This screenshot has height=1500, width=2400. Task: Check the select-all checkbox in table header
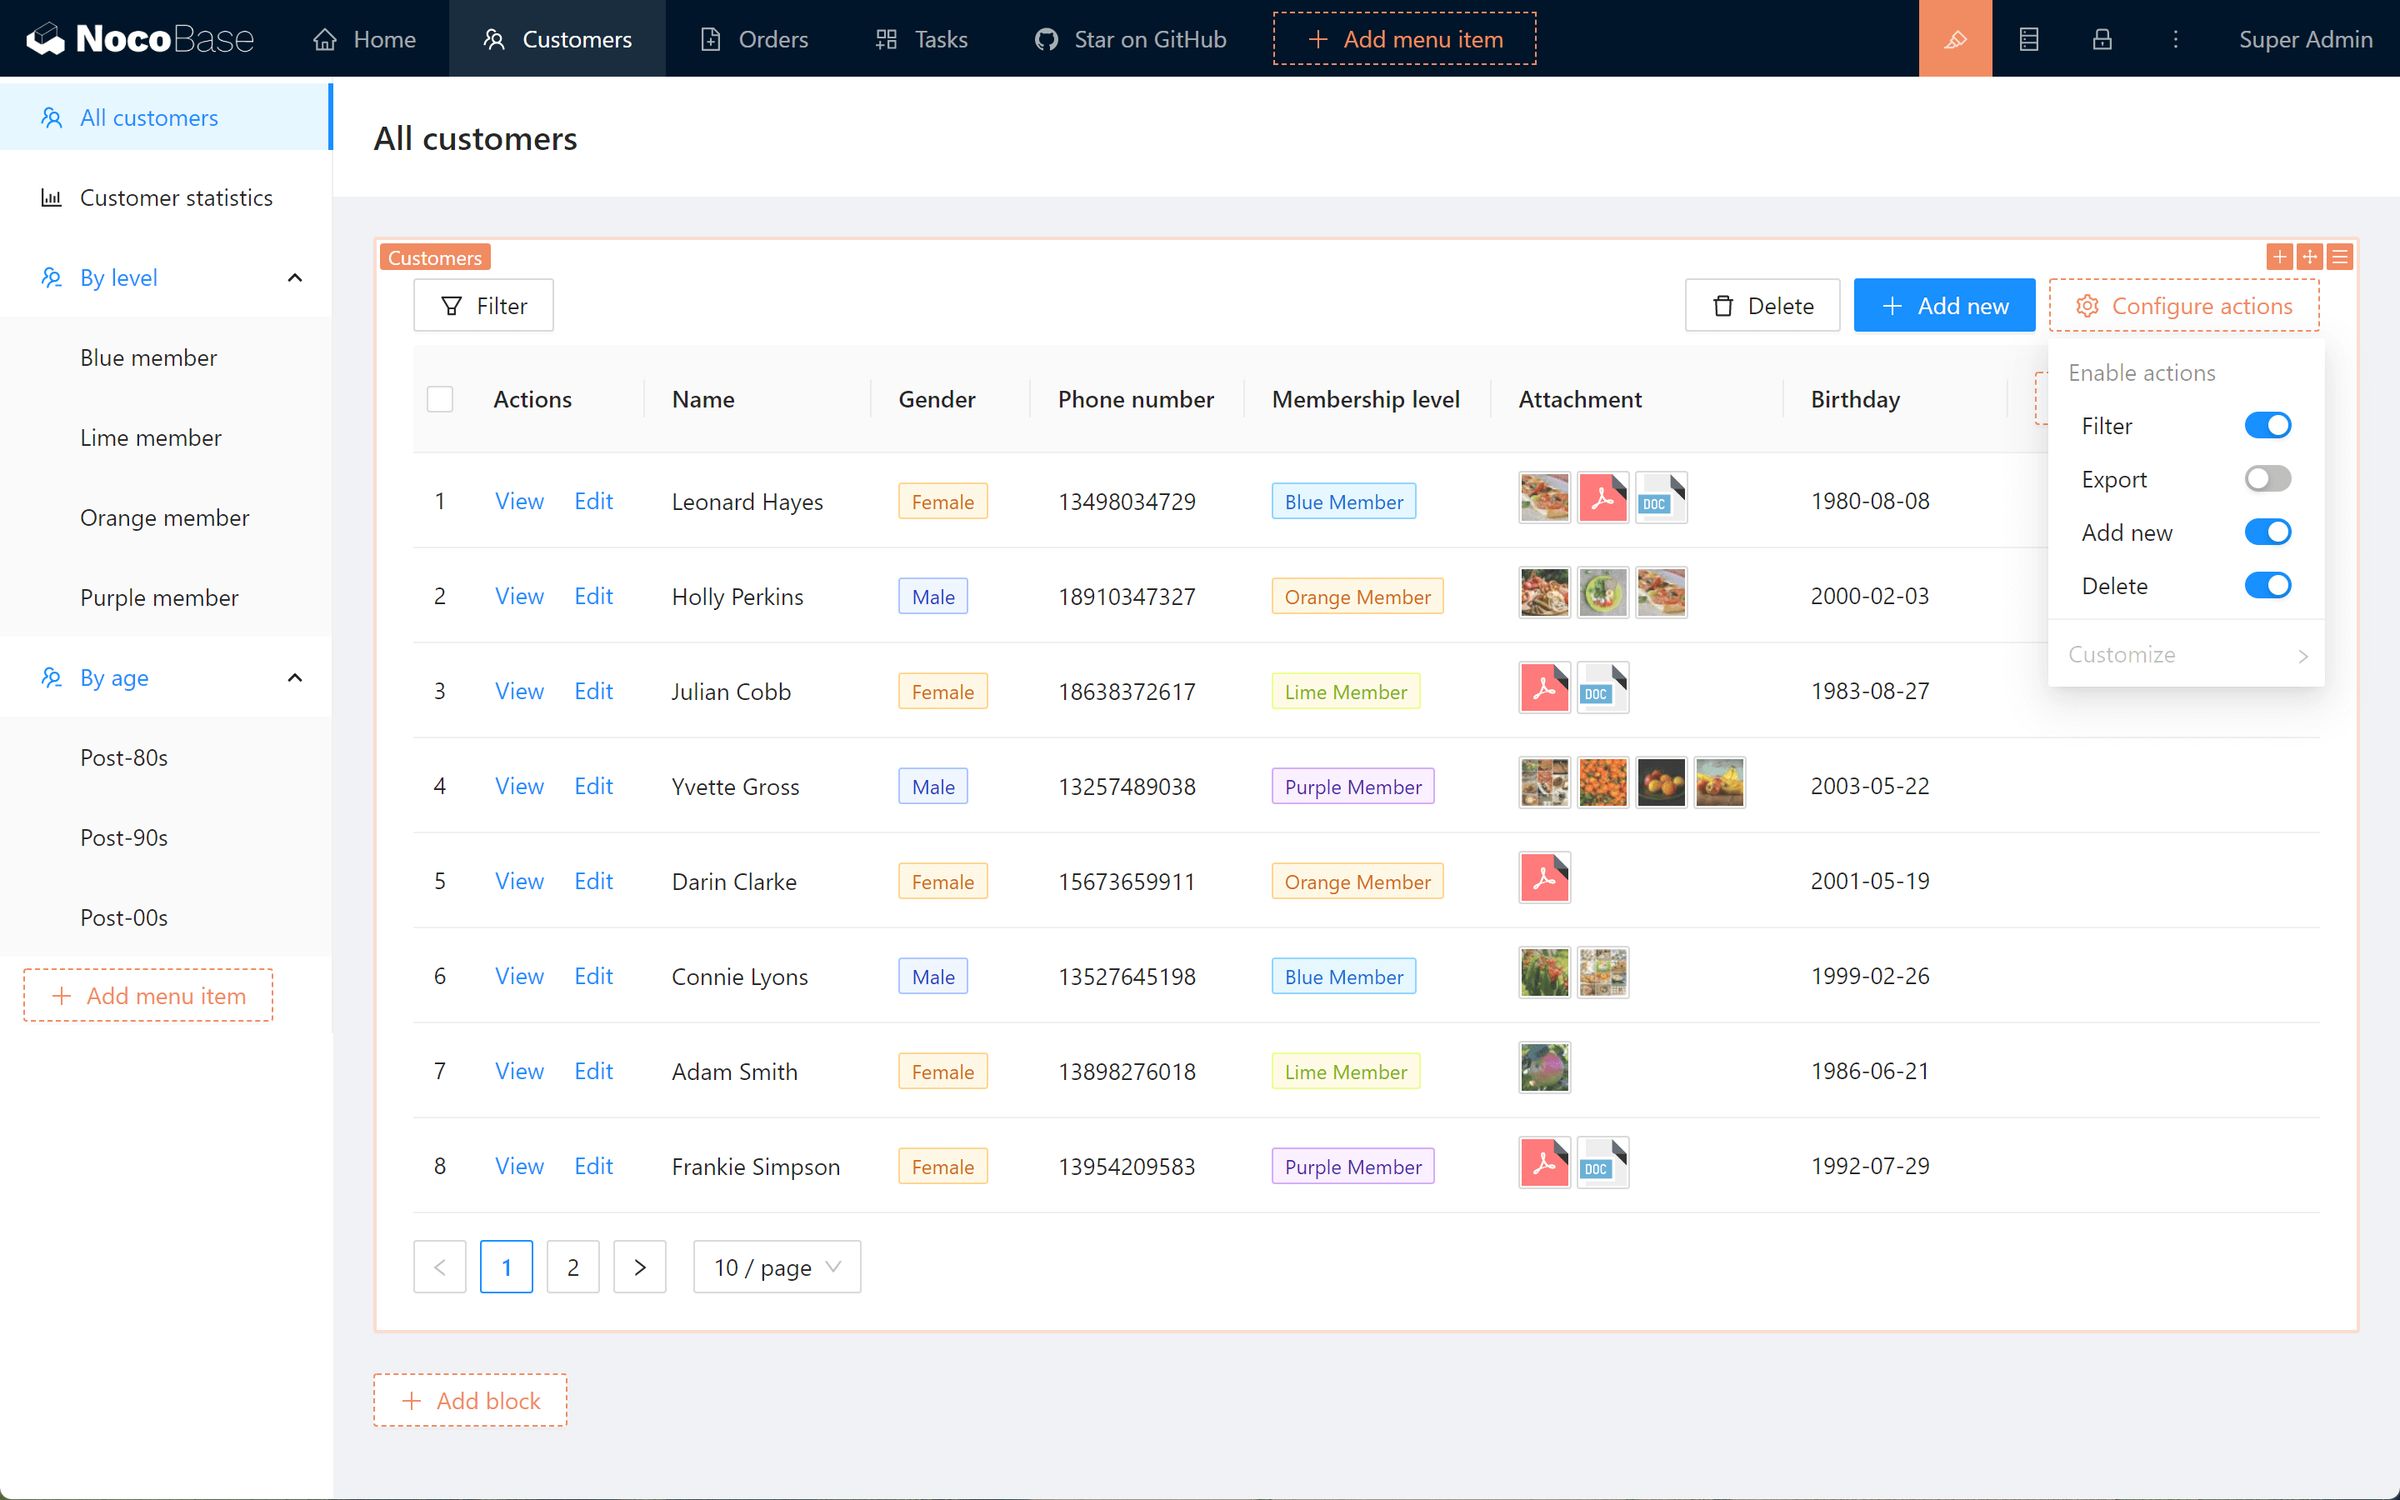click(440, 399)
